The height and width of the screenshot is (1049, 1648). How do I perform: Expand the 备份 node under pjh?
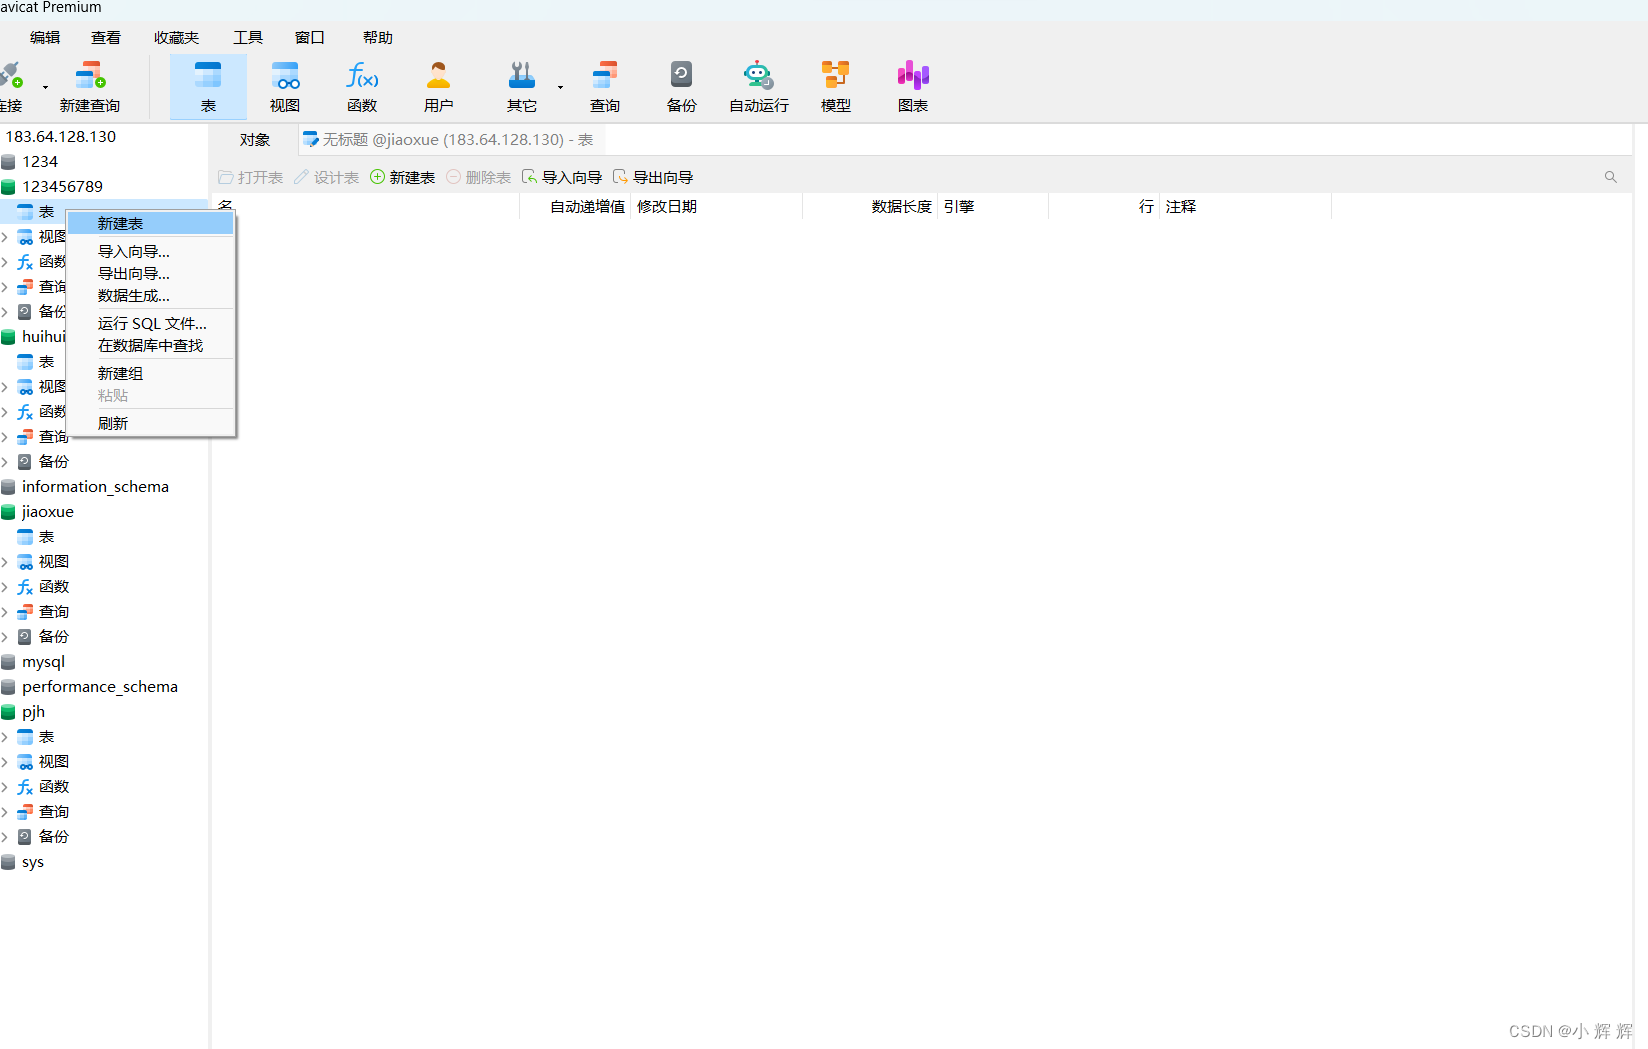pos(5,837)
